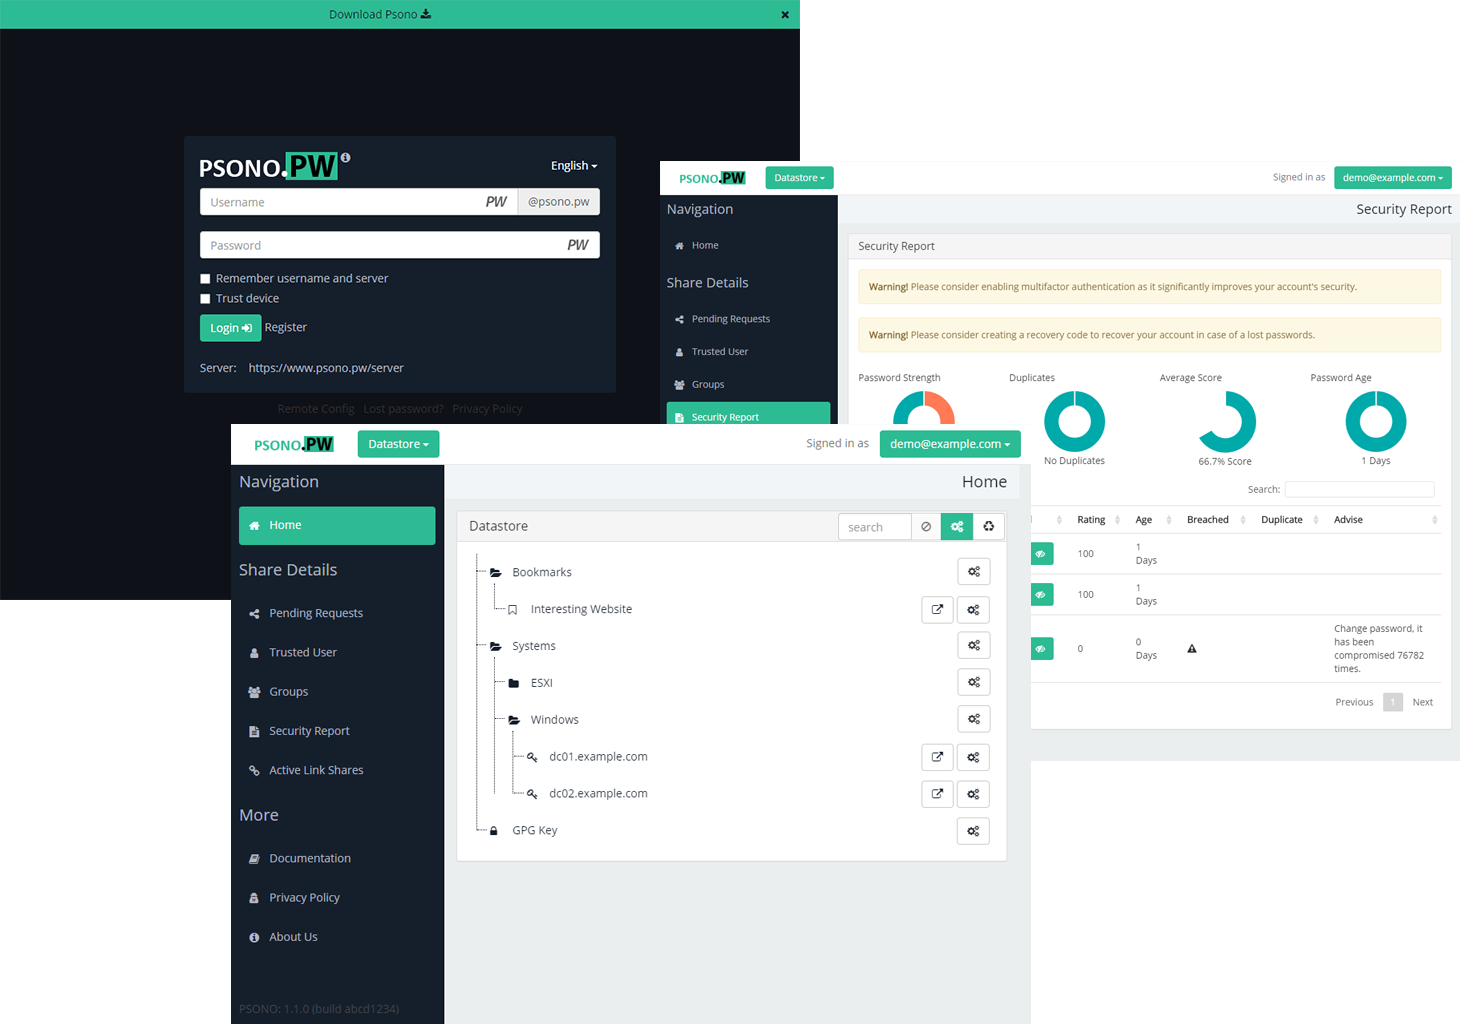Open settings gear for Systems folder
Viewport: 1460px width, 1024px height.
pyautogui.click(x=973, y=646)
